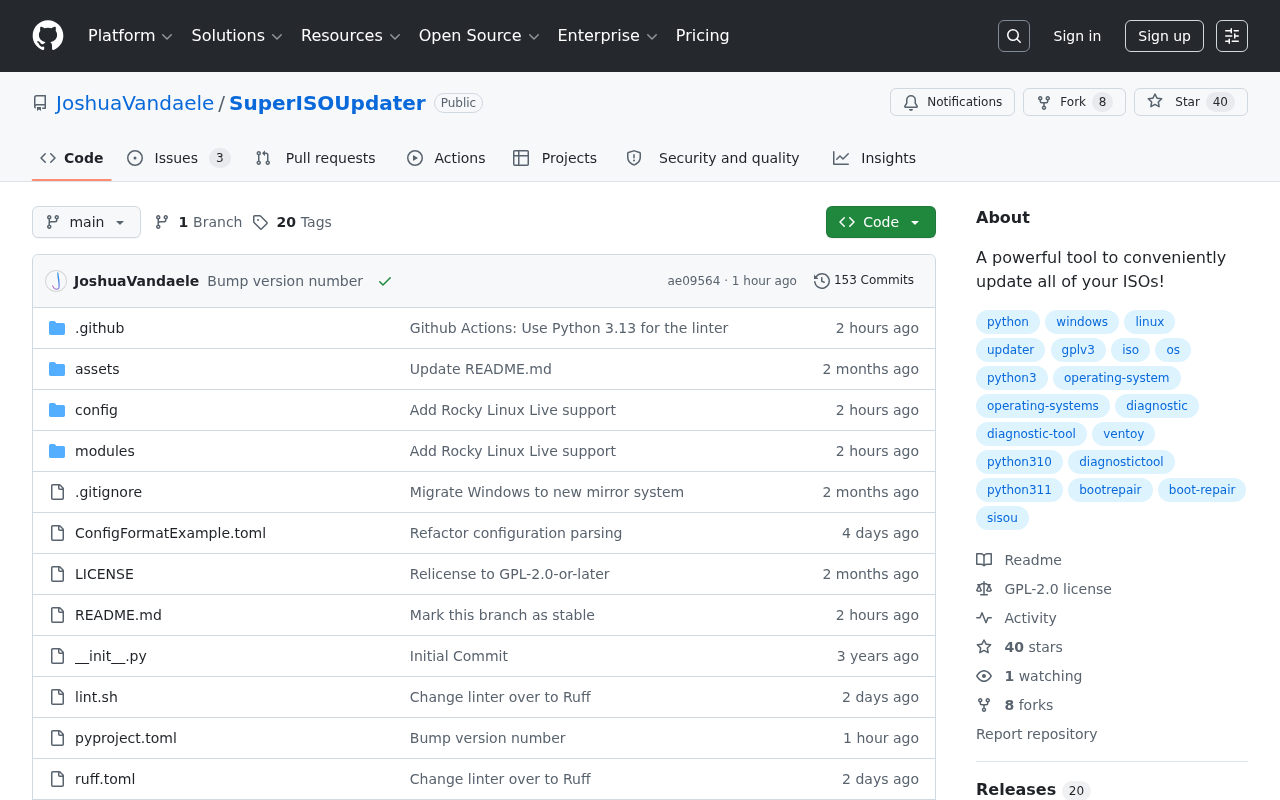This screenshot has width=1280, height=800.
Task: Open commit 'Relicense to GPL-2.0-or-later'
Action: 510,574
